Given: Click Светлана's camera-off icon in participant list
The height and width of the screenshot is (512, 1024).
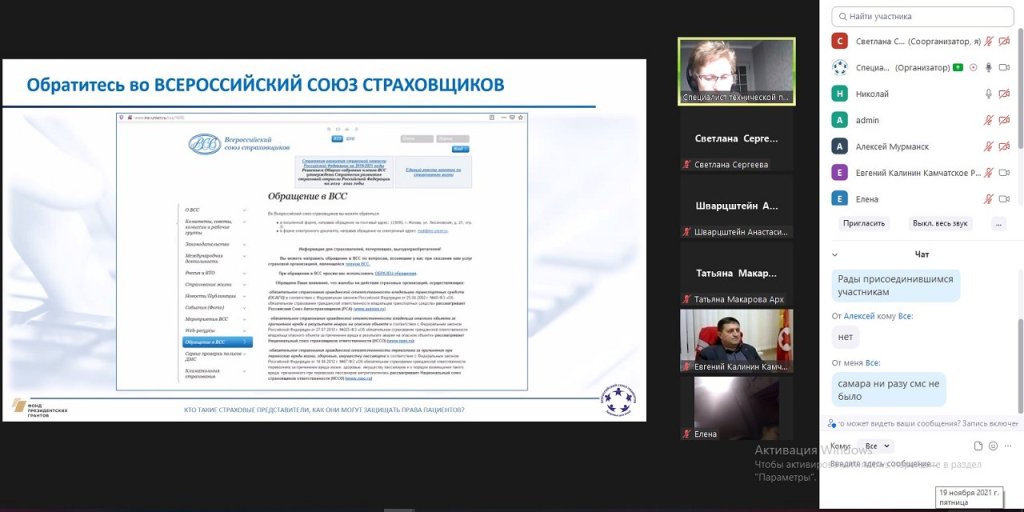Looking at the screenshot, I should 1006,41.
